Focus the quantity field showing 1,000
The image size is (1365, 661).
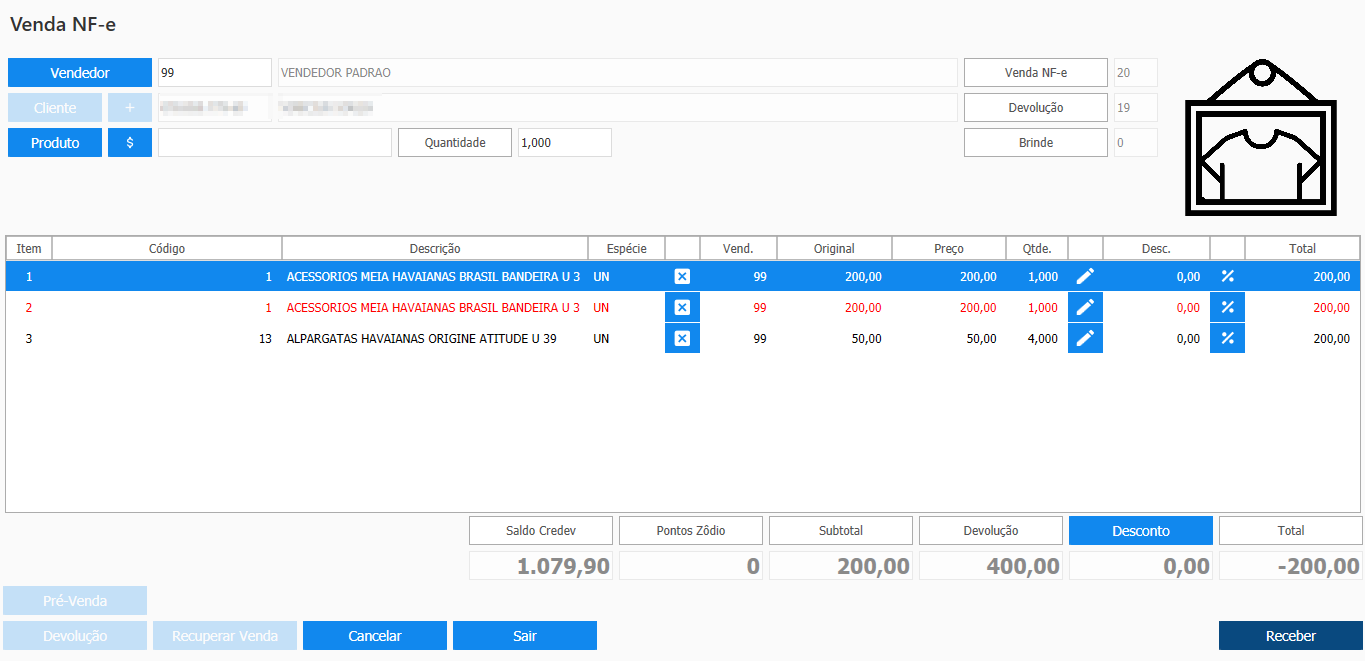[x=565, y=143]
